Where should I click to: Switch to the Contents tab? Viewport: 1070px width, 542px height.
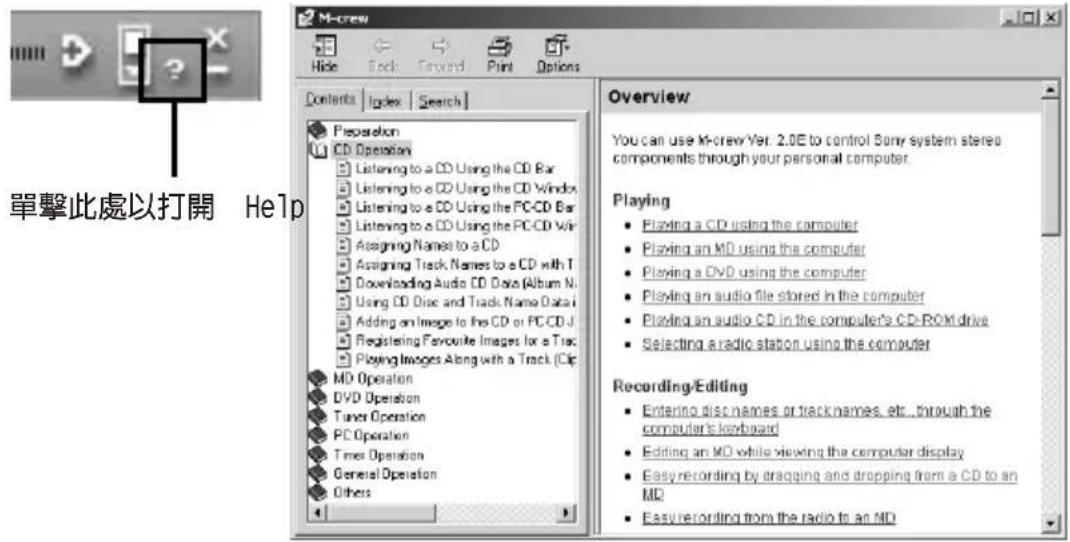point(330,100)
